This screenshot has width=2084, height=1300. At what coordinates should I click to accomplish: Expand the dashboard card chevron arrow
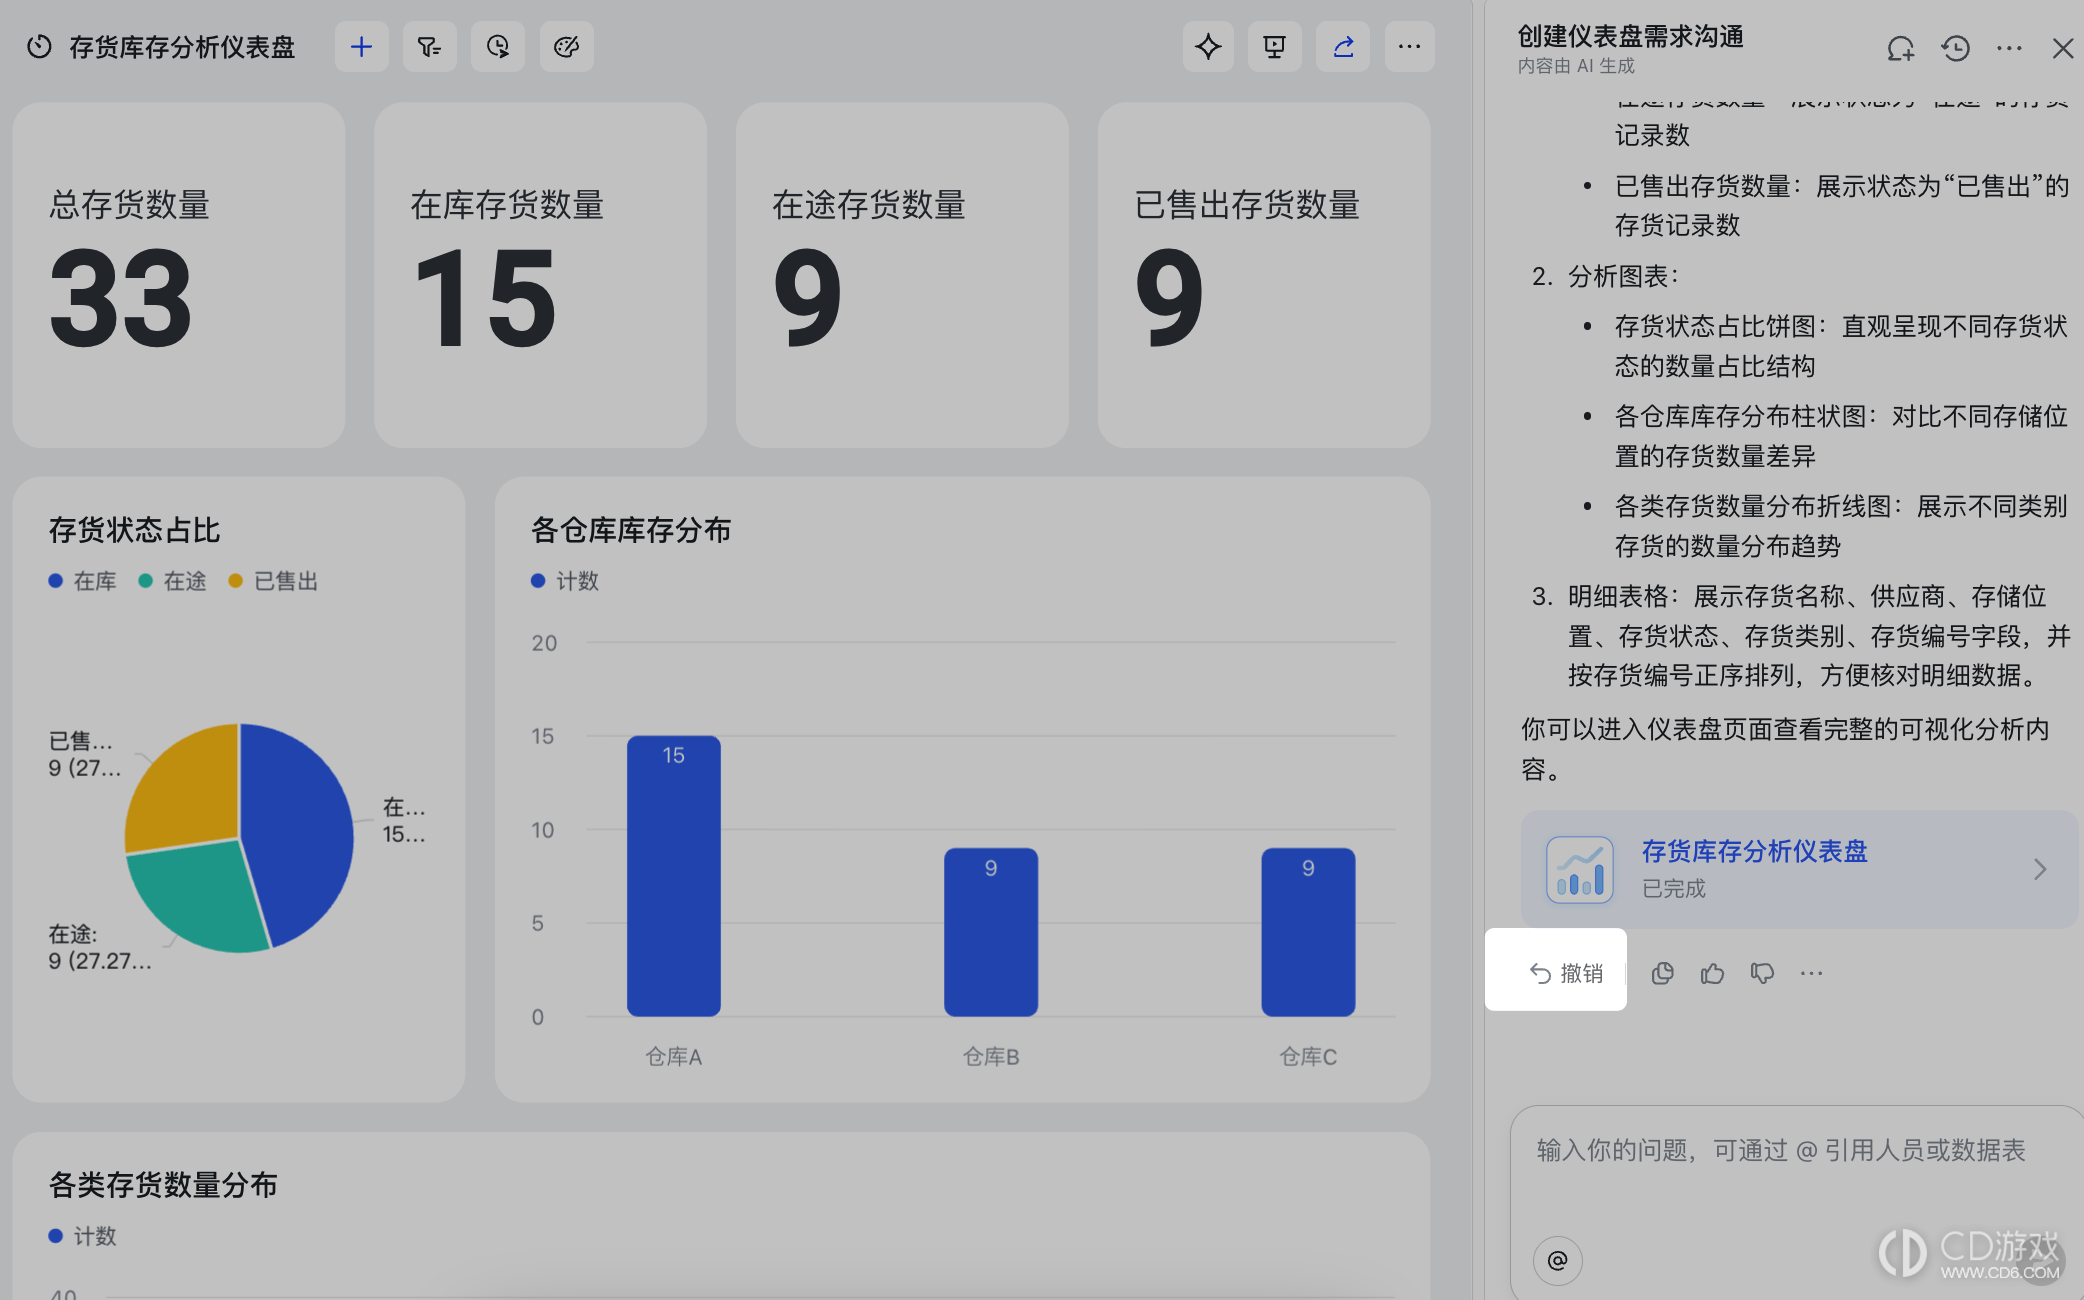2040,869
